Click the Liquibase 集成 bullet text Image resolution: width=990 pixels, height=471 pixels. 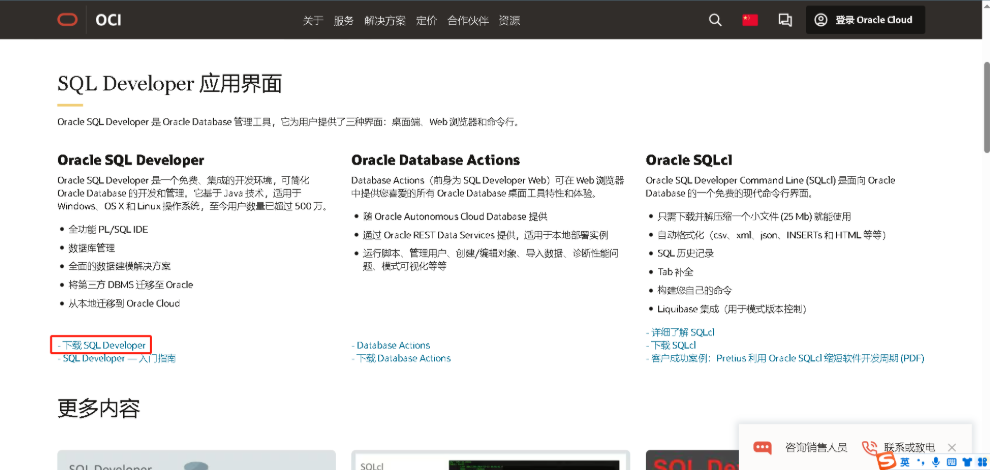[731, 309]
